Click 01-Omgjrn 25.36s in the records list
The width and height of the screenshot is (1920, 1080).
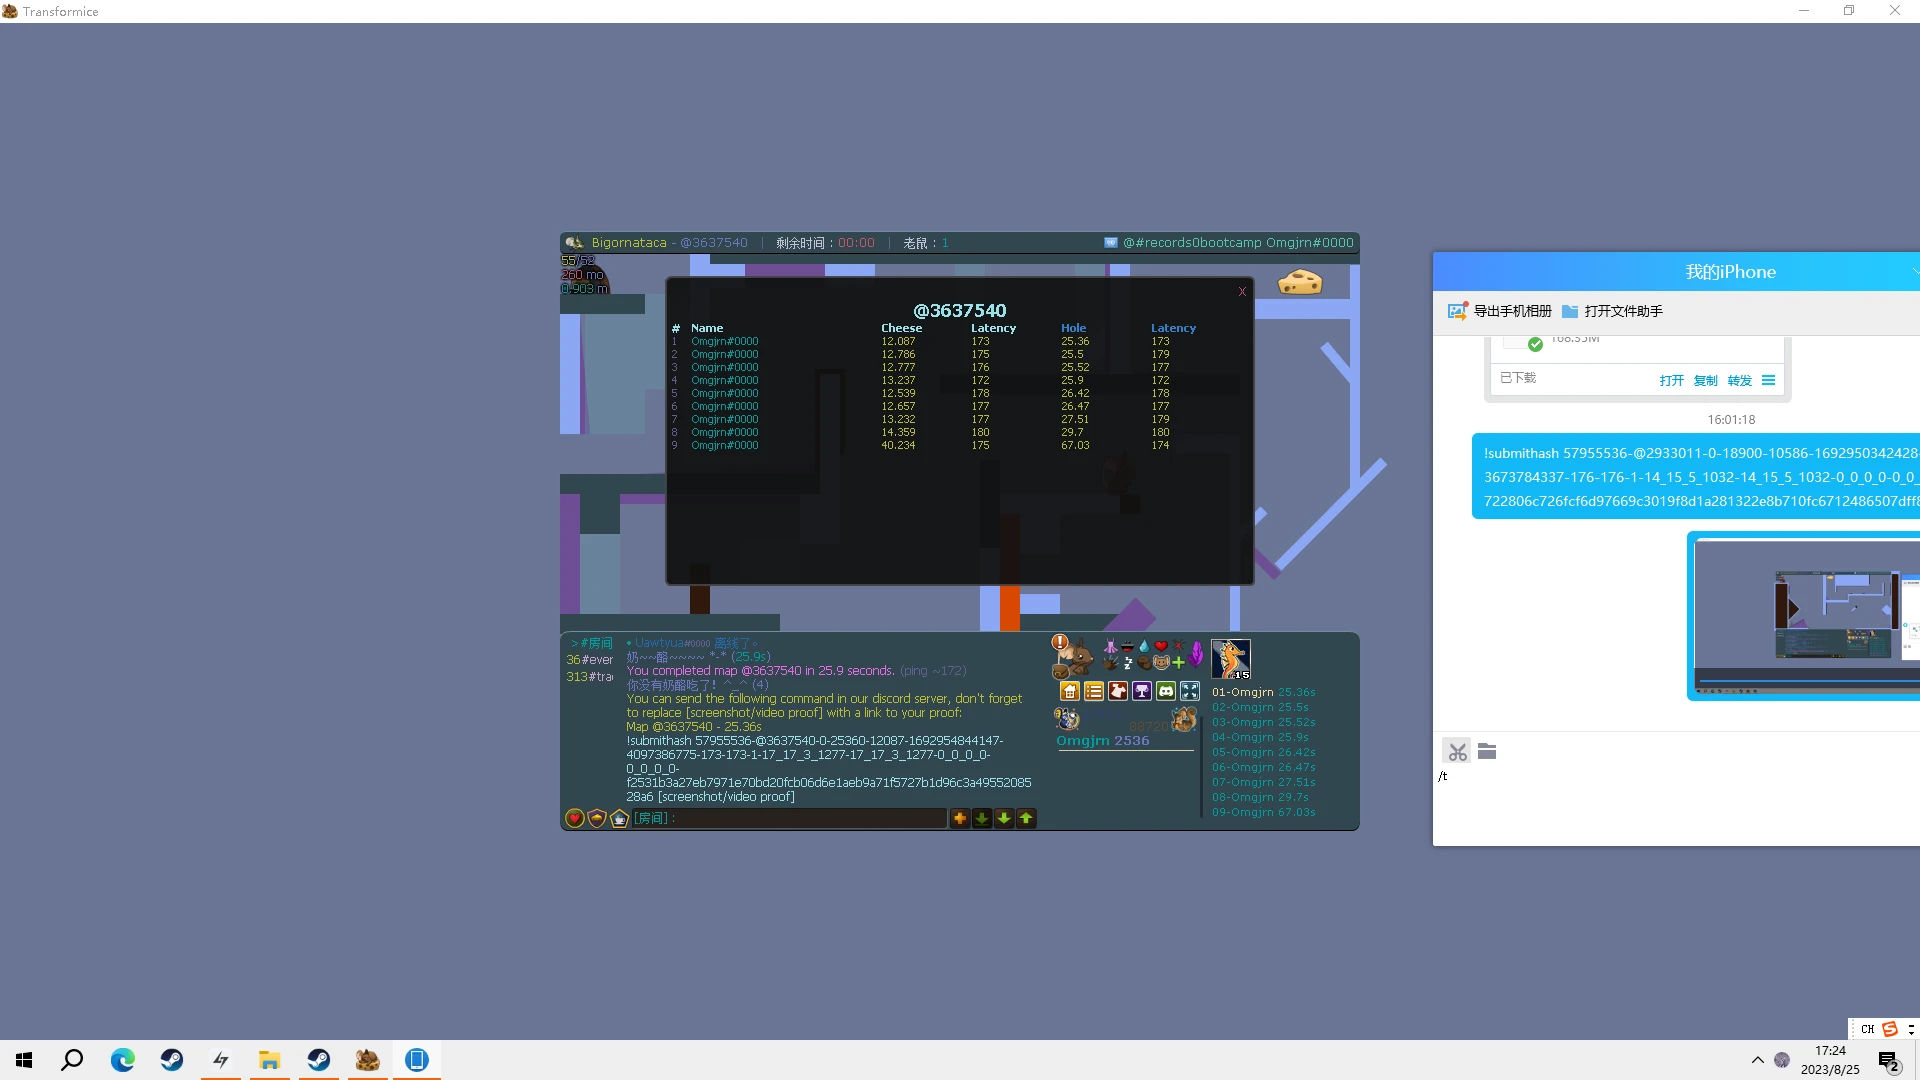1263,692
